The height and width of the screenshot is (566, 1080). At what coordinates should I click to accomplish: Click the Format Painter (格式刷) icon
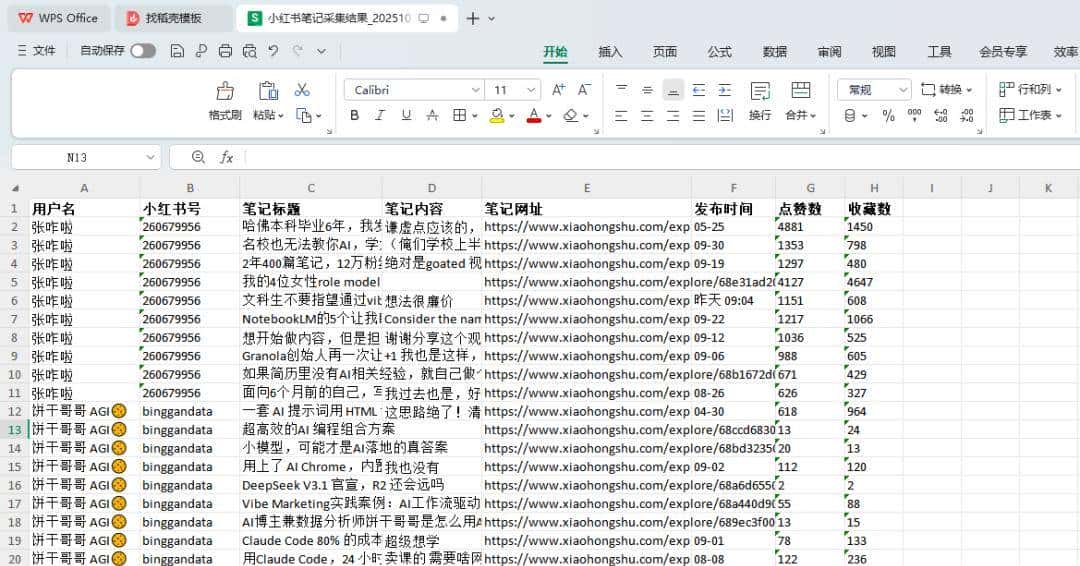tap(225, 90)
